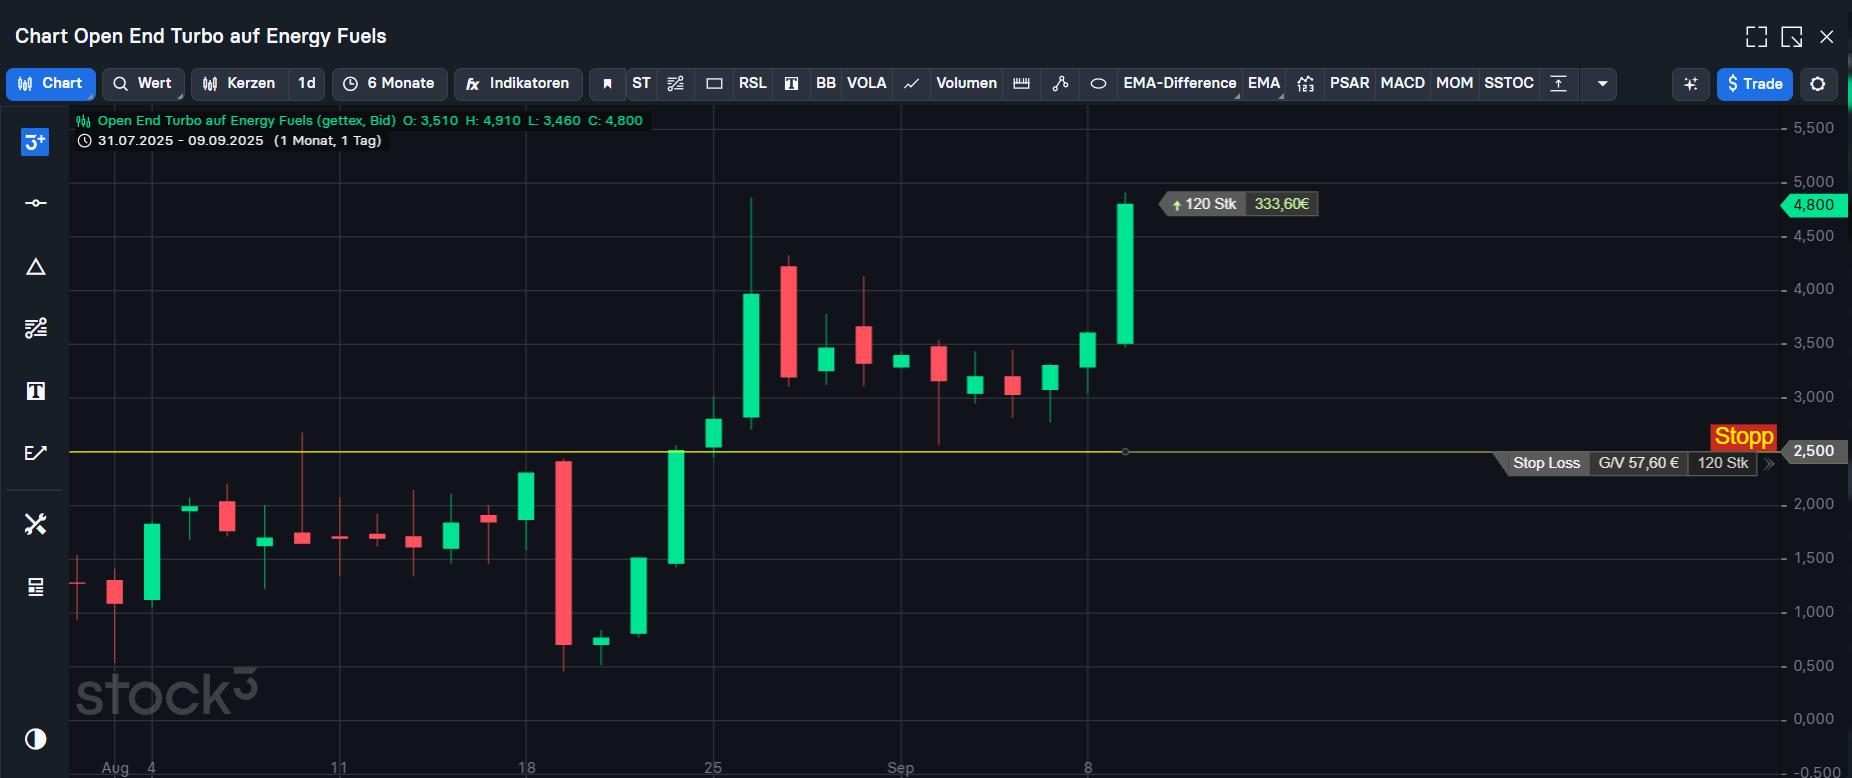Click the chart settings gear icon
The image size is (1852, 778).
1818,84
